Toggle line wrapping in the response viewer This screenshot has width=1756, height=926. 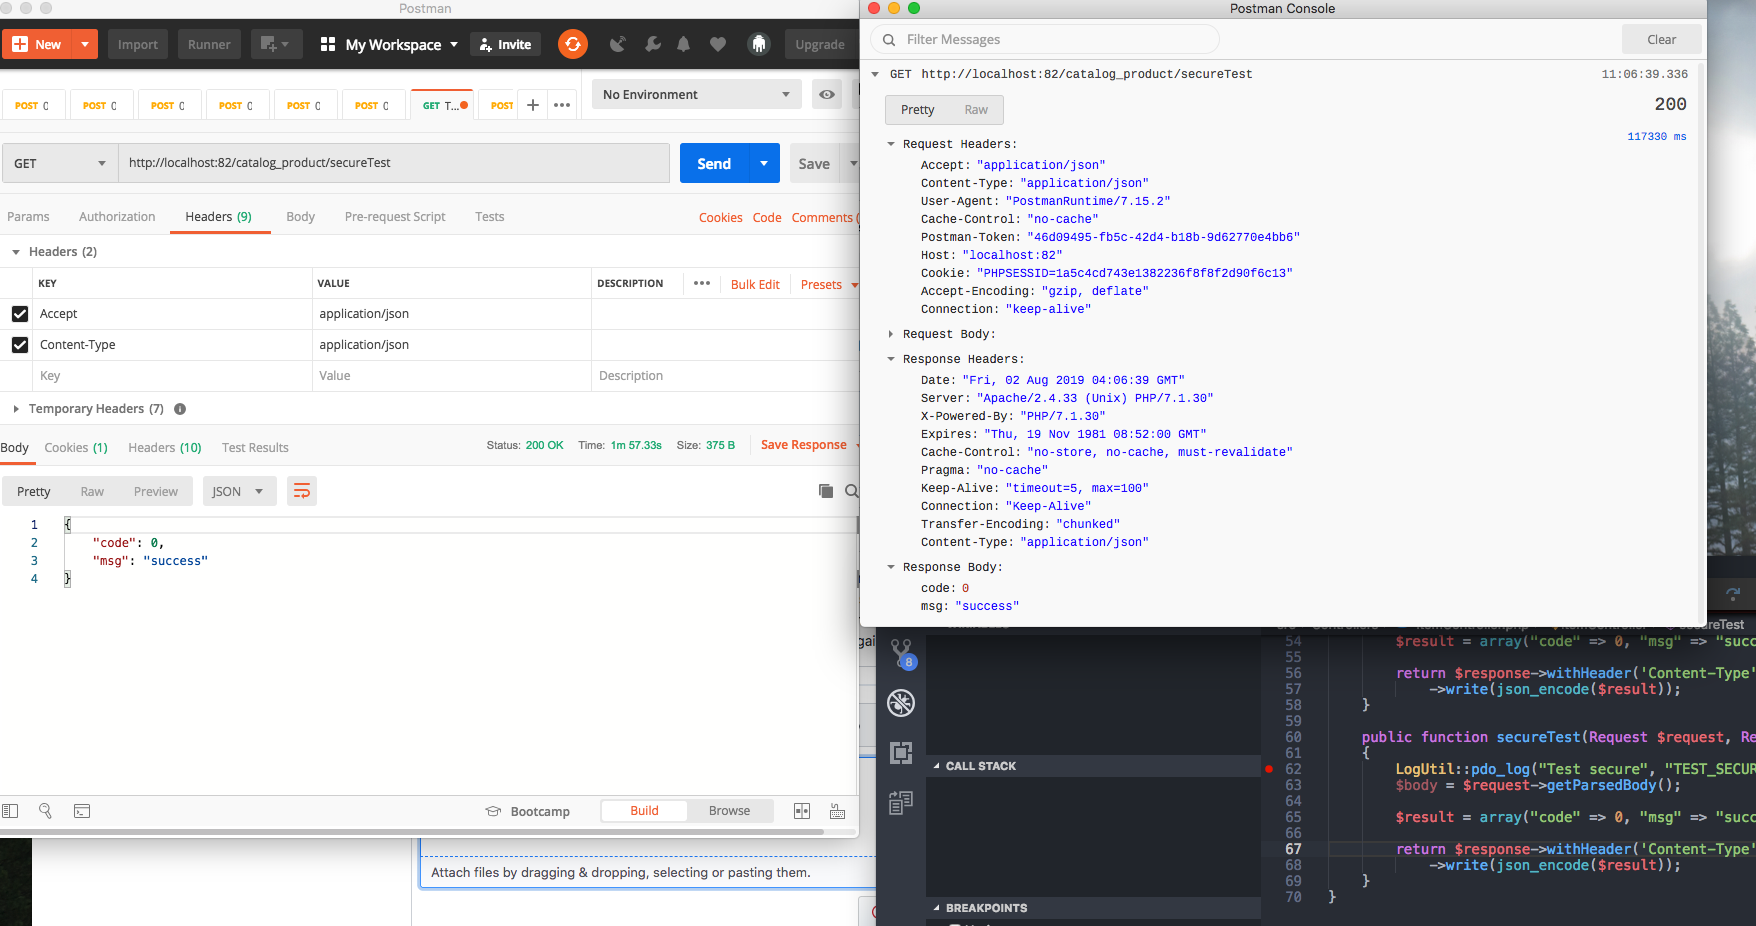click(x=302, y=491)
